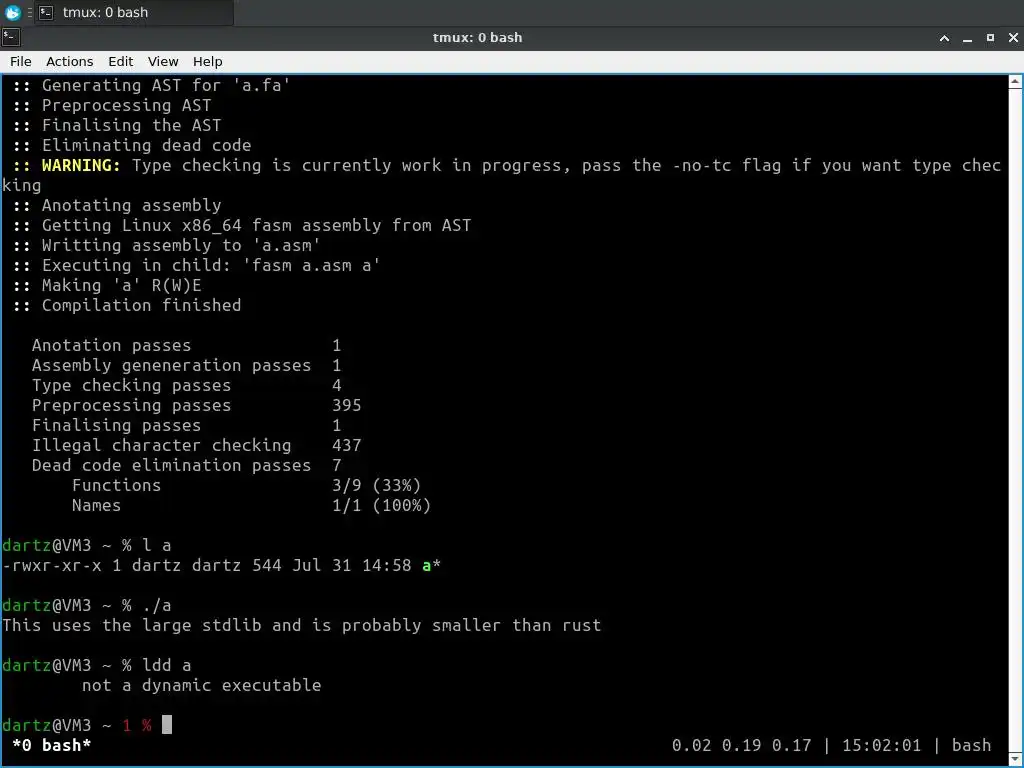The height and width of the screenshot is (768, 1024).
Task: Click the 'Assembly geneneration passes' row
Action: pos(186,365)
